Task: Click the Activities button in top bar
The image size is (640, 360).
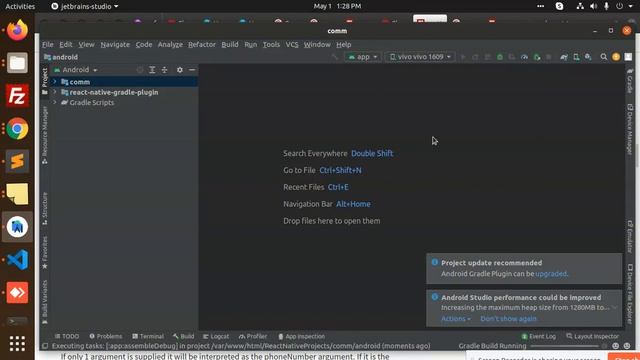Action: coord(20,6)
